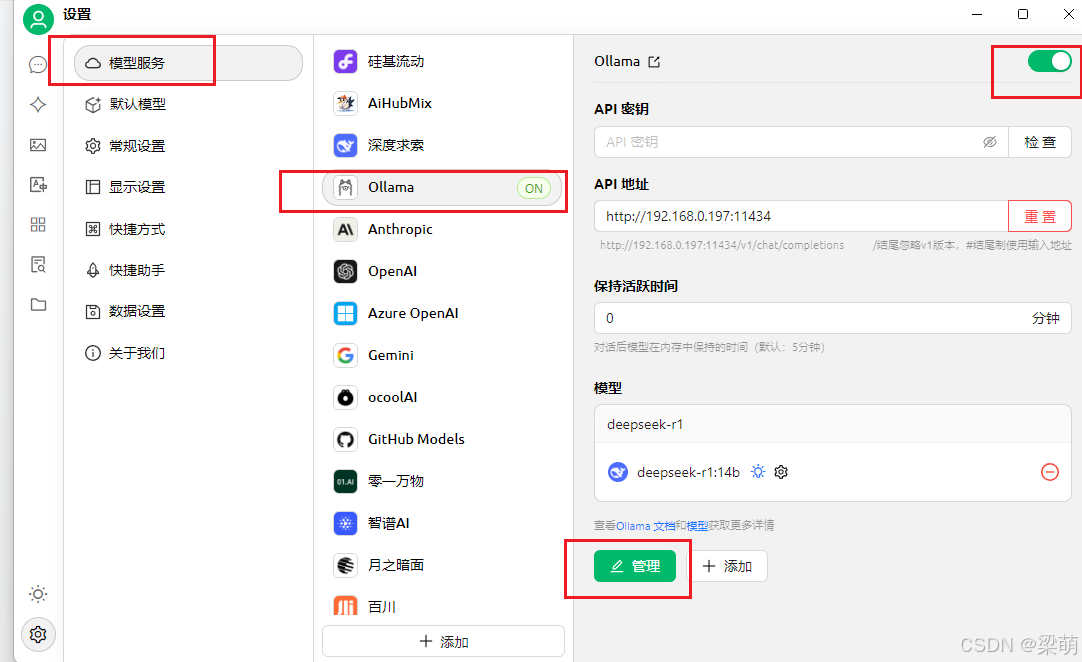Select the Ollama provider row
This screenshot has height=662, width=1082.
click(442, 188)
